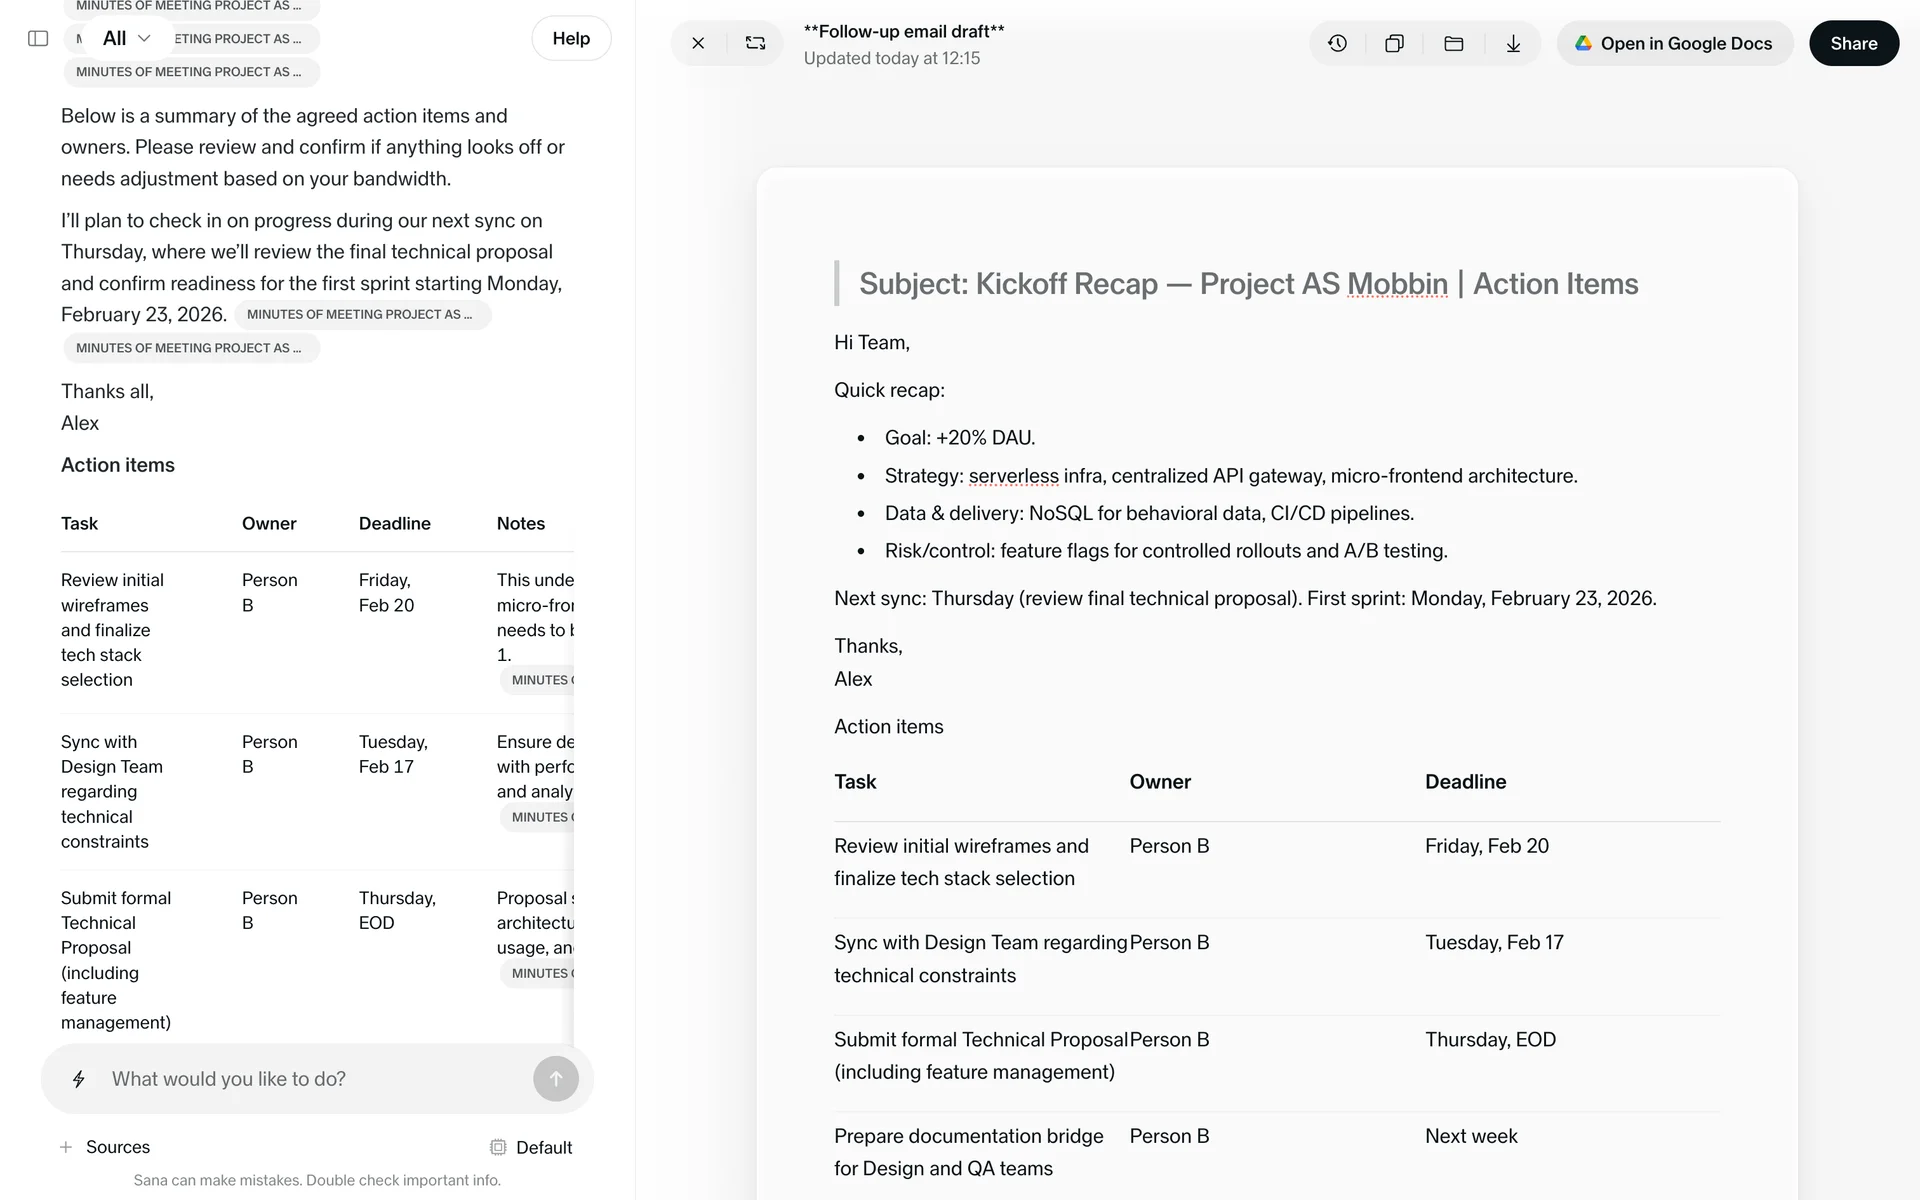The image size is (1920, 1200).
Task: Open the Default mode selector
Action: 531,1147
